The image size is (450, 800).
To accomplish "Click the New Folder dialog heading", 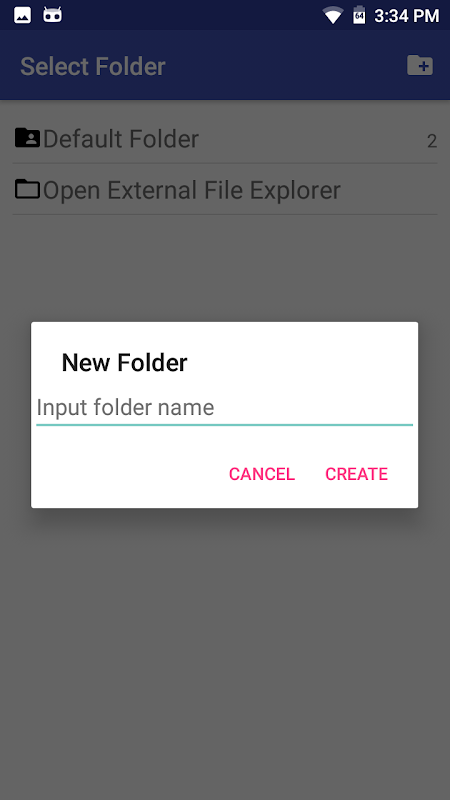I will (124, 362).
